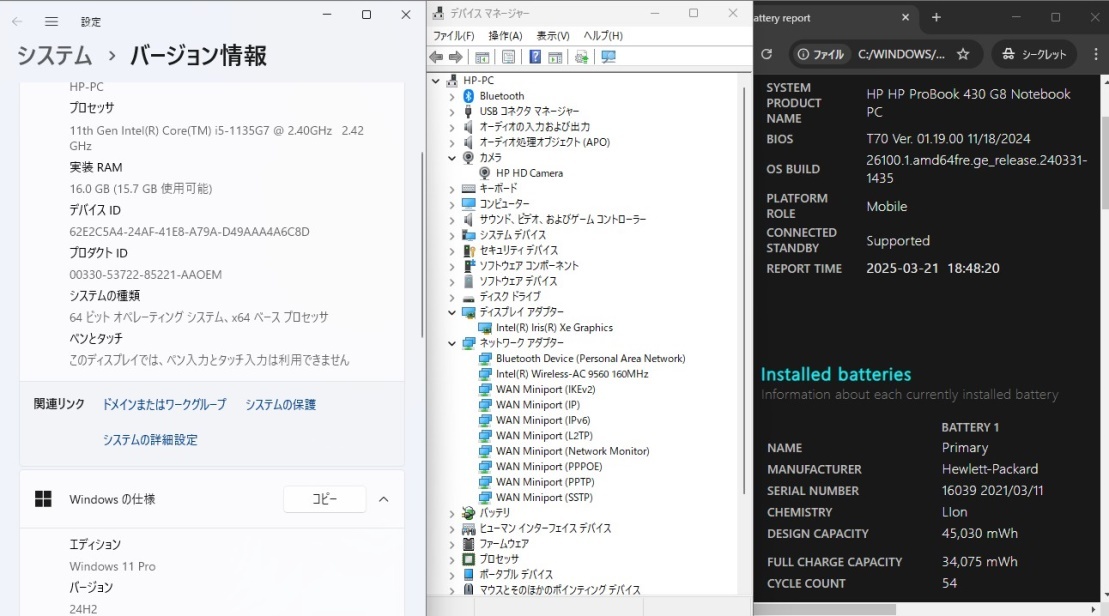
Task: Scan for hardware changes icon in Device Manager
Action: (x=608, y=57)
